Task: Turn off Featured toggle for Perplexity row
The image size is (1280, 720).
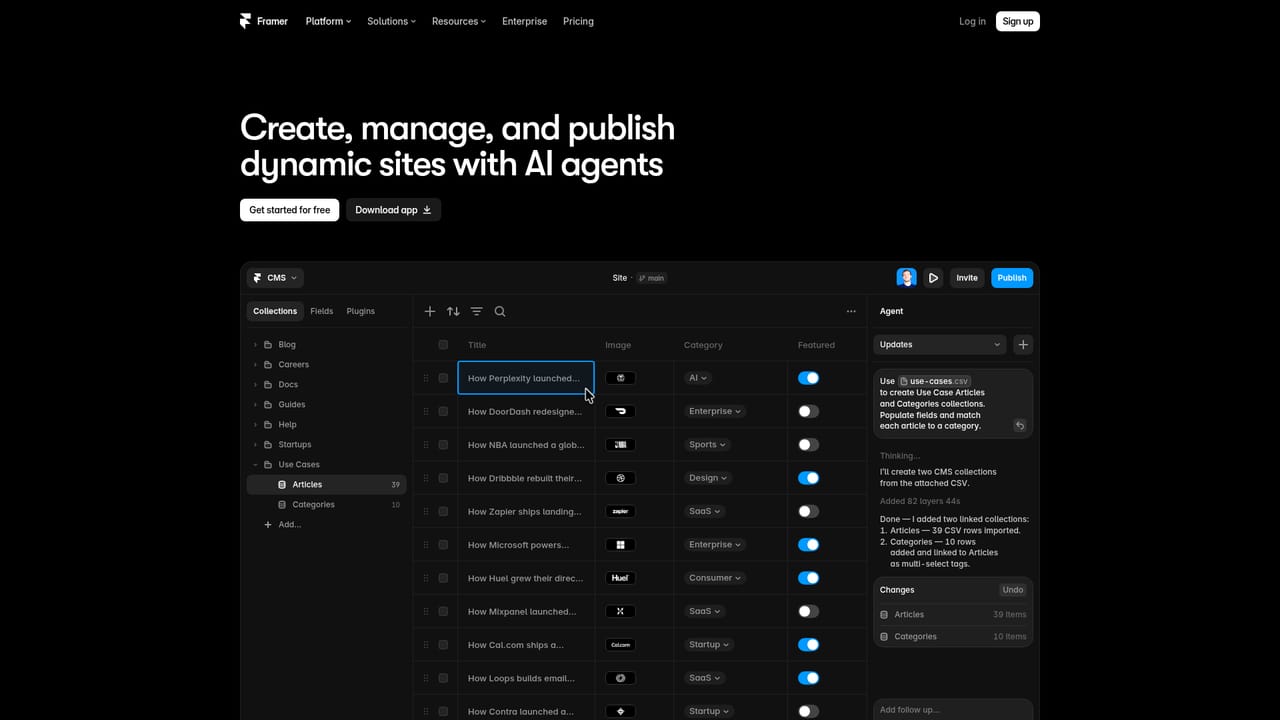Action: pos(809,378)
